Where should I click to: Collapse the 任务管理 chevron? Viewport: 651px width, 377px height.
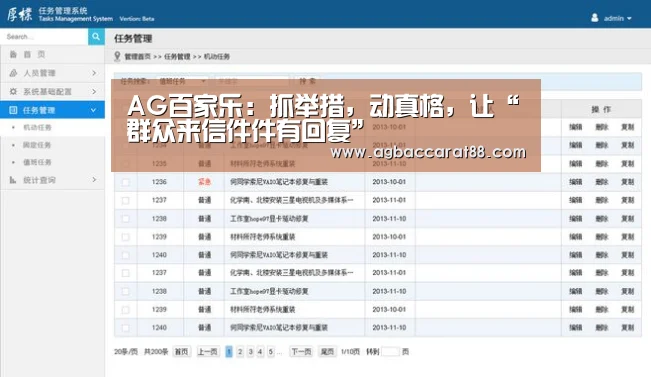click(93, 110)
